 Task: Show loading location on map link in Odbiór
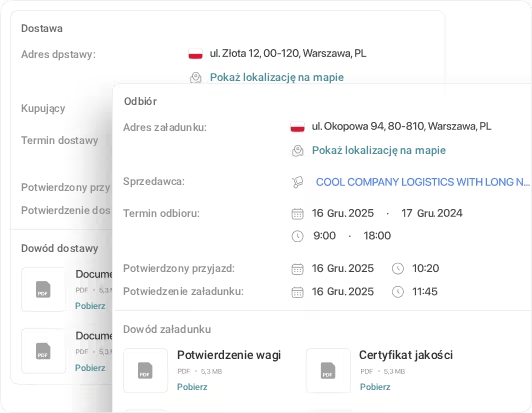(379, 150)
